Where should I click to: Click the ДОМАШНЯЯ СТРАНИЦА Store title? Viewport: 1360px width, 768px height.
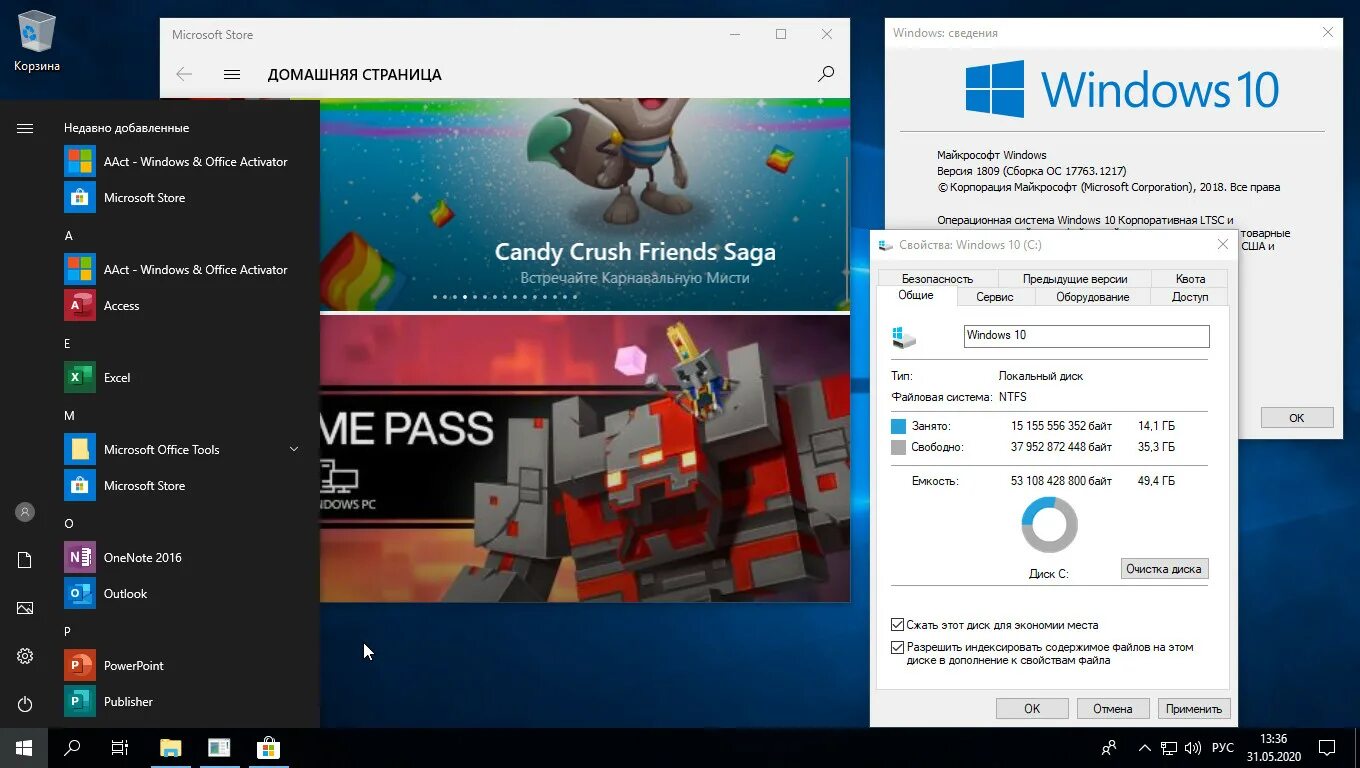point(354,75)
